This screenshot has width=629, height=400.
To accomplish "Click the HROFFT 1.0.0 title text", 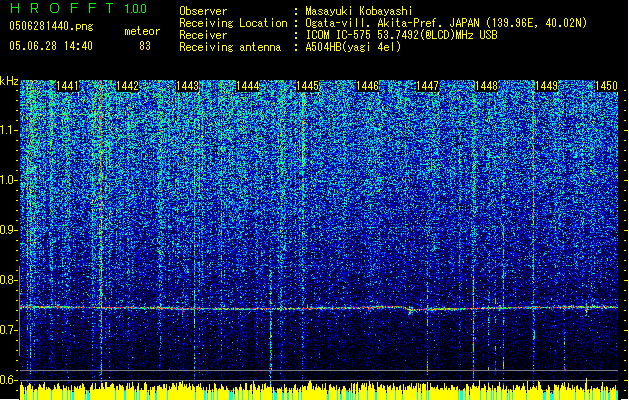I will coord(79,8).
